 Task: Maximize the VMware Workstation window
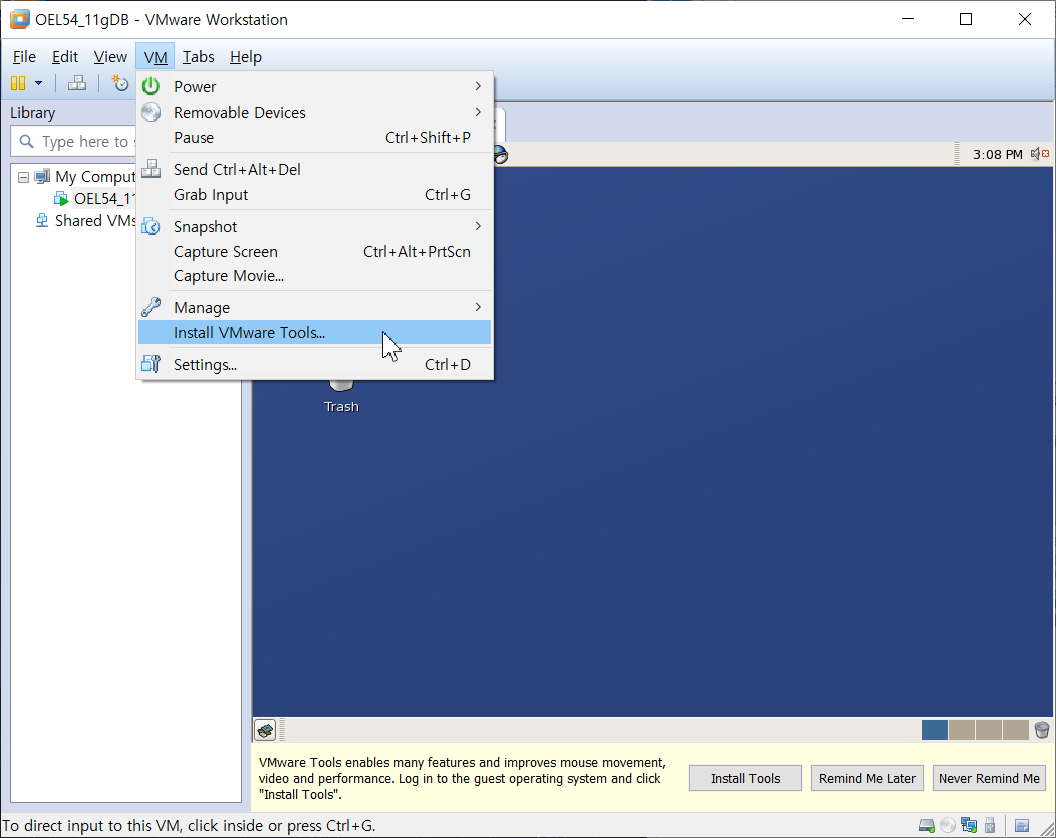point(966,19)
